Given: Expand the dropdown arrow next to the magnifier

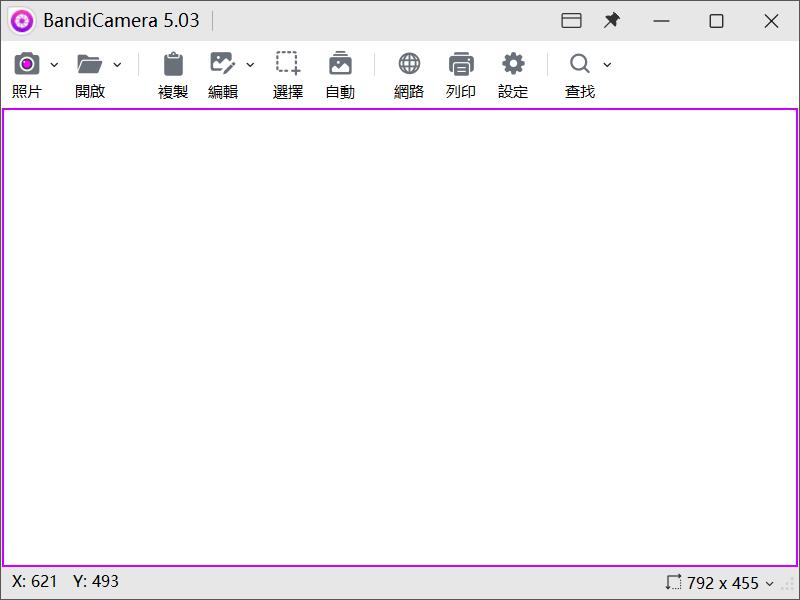Looking at the screenshot, I should click(607, 65).
